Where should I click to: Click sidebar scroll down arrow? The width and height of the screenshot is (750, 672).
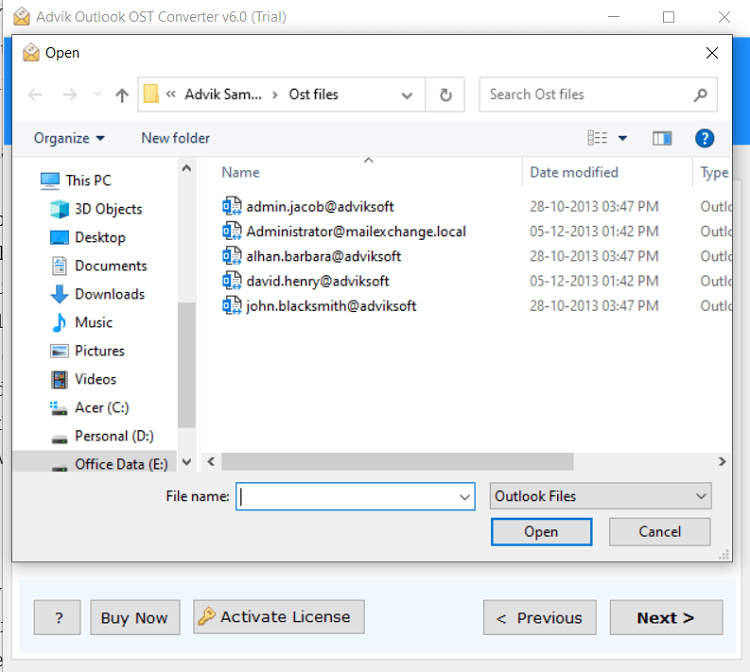(x=187, y=462)
